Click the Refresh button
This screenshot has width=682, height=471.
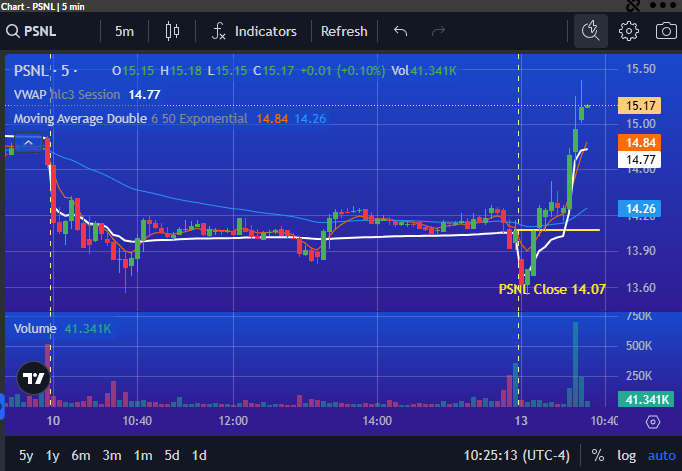(344, 31)
